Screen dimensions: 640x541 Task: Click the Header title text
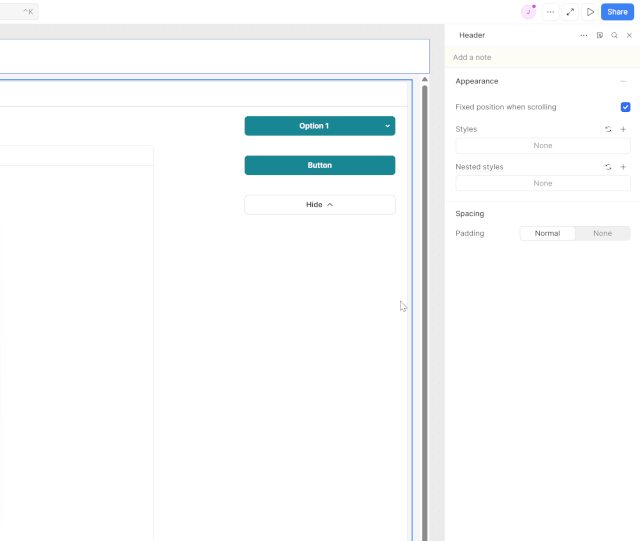tap(472, 36)
